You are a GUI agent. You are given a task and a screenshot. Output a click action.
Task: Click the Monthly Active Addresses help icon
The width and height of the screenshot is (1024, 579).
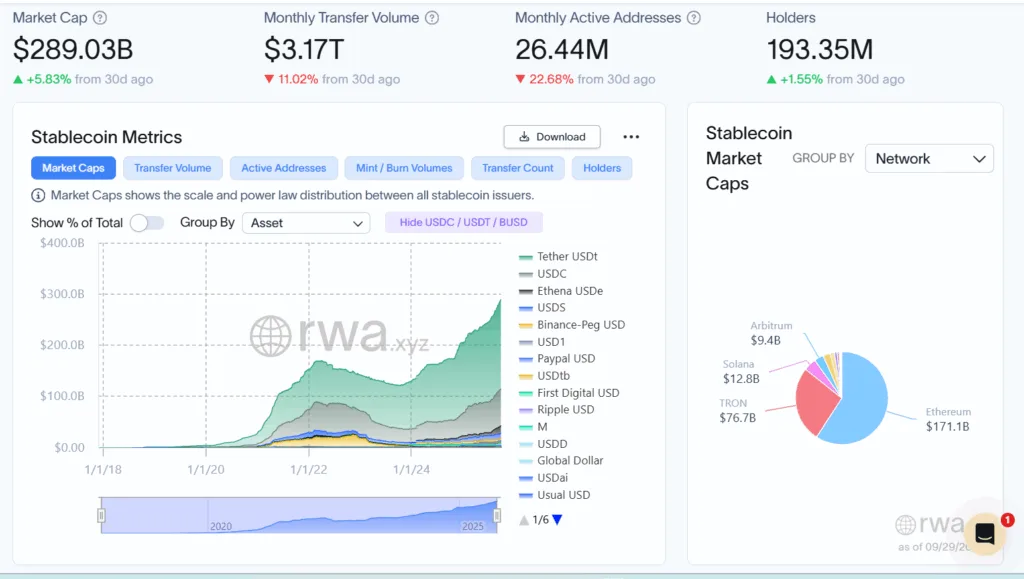694,18
